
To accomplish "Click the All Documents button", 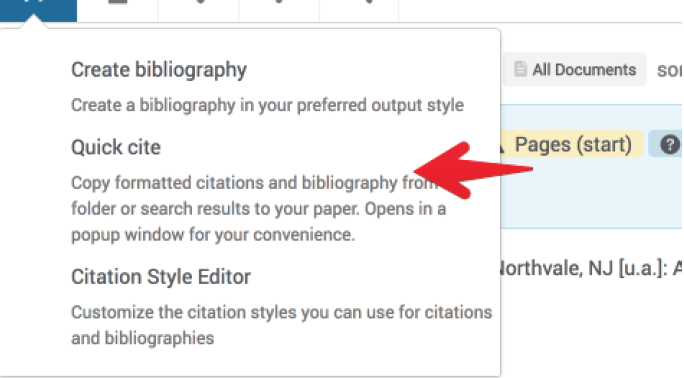I will [x=575, y=70].
